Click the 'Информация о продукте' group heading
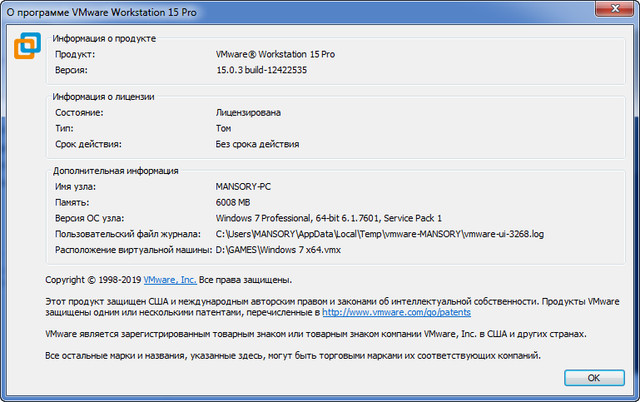Viewport: 640px width, 402px height. coord(104,38)
